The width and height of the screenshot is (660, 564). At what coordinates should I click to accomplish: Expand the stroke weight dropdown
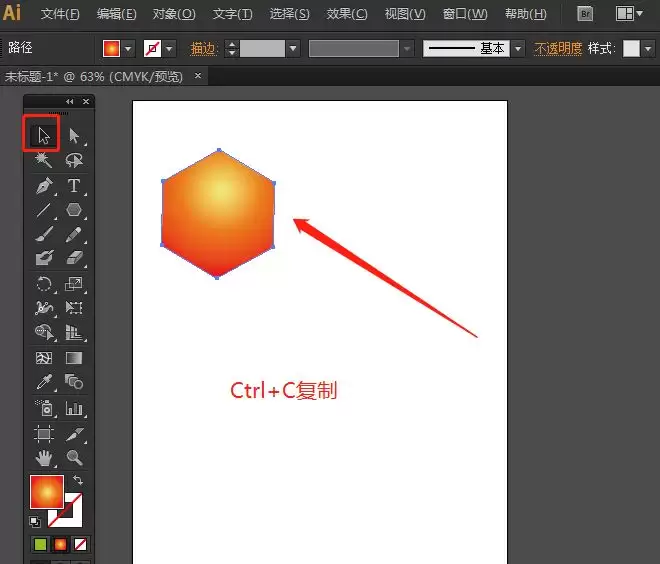293,48
